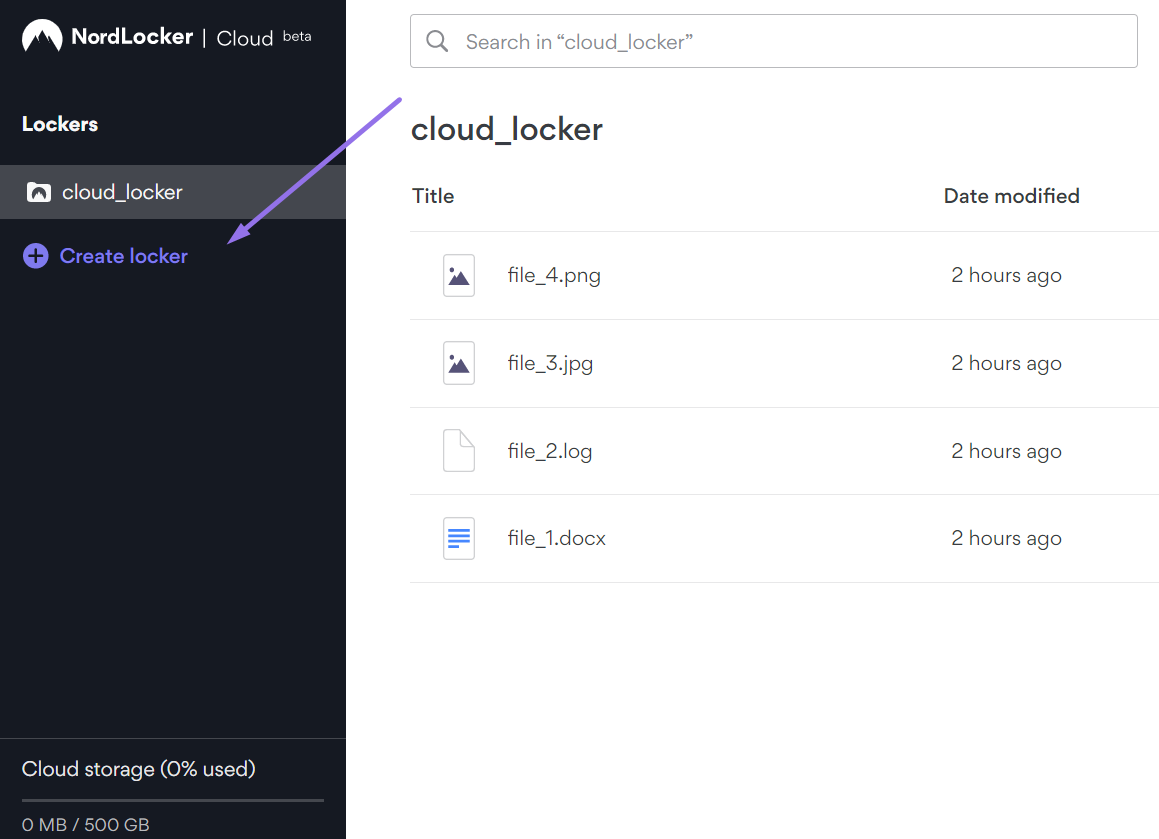
Task: Open the file_3.jpg file name
Action: click(x=550, y=364)
